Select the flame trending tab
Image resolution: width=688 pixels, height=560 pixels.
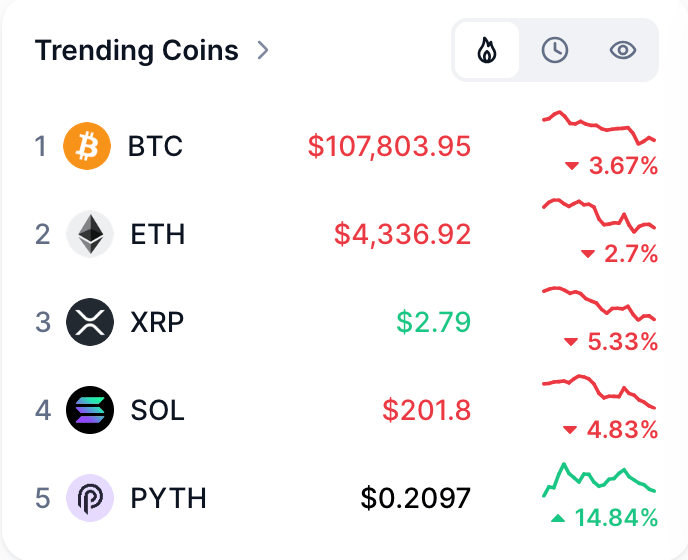[x=487, y=50]
